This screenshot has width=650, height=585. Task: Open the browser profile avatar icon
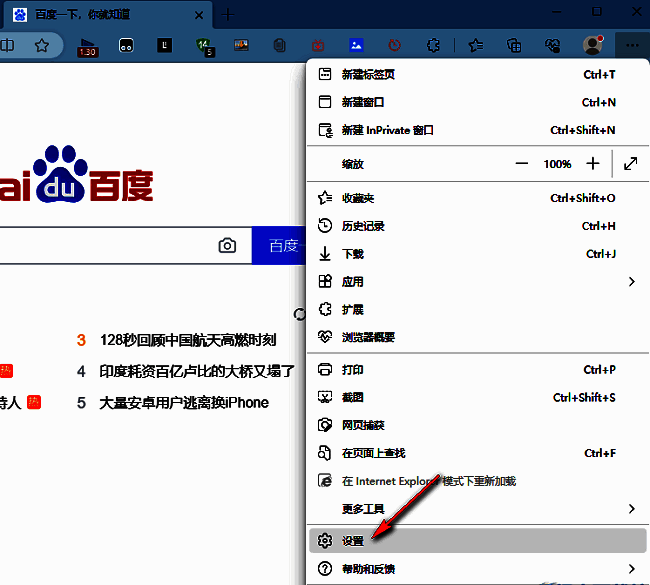click(593, 45)
